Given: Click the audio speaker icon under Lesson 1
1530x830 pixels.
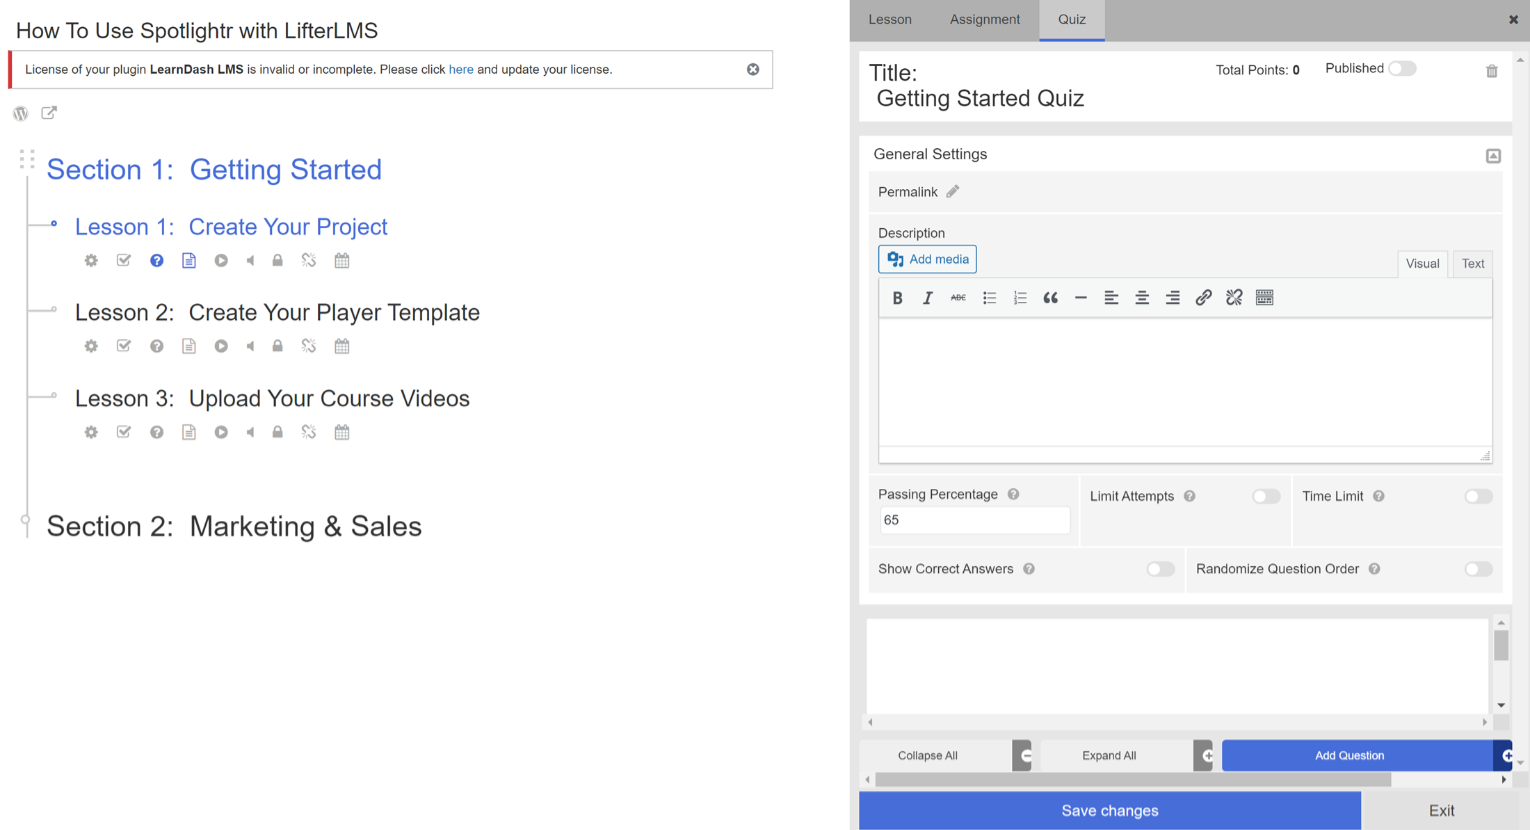Looking at the screenshot, I should point(250,261).
